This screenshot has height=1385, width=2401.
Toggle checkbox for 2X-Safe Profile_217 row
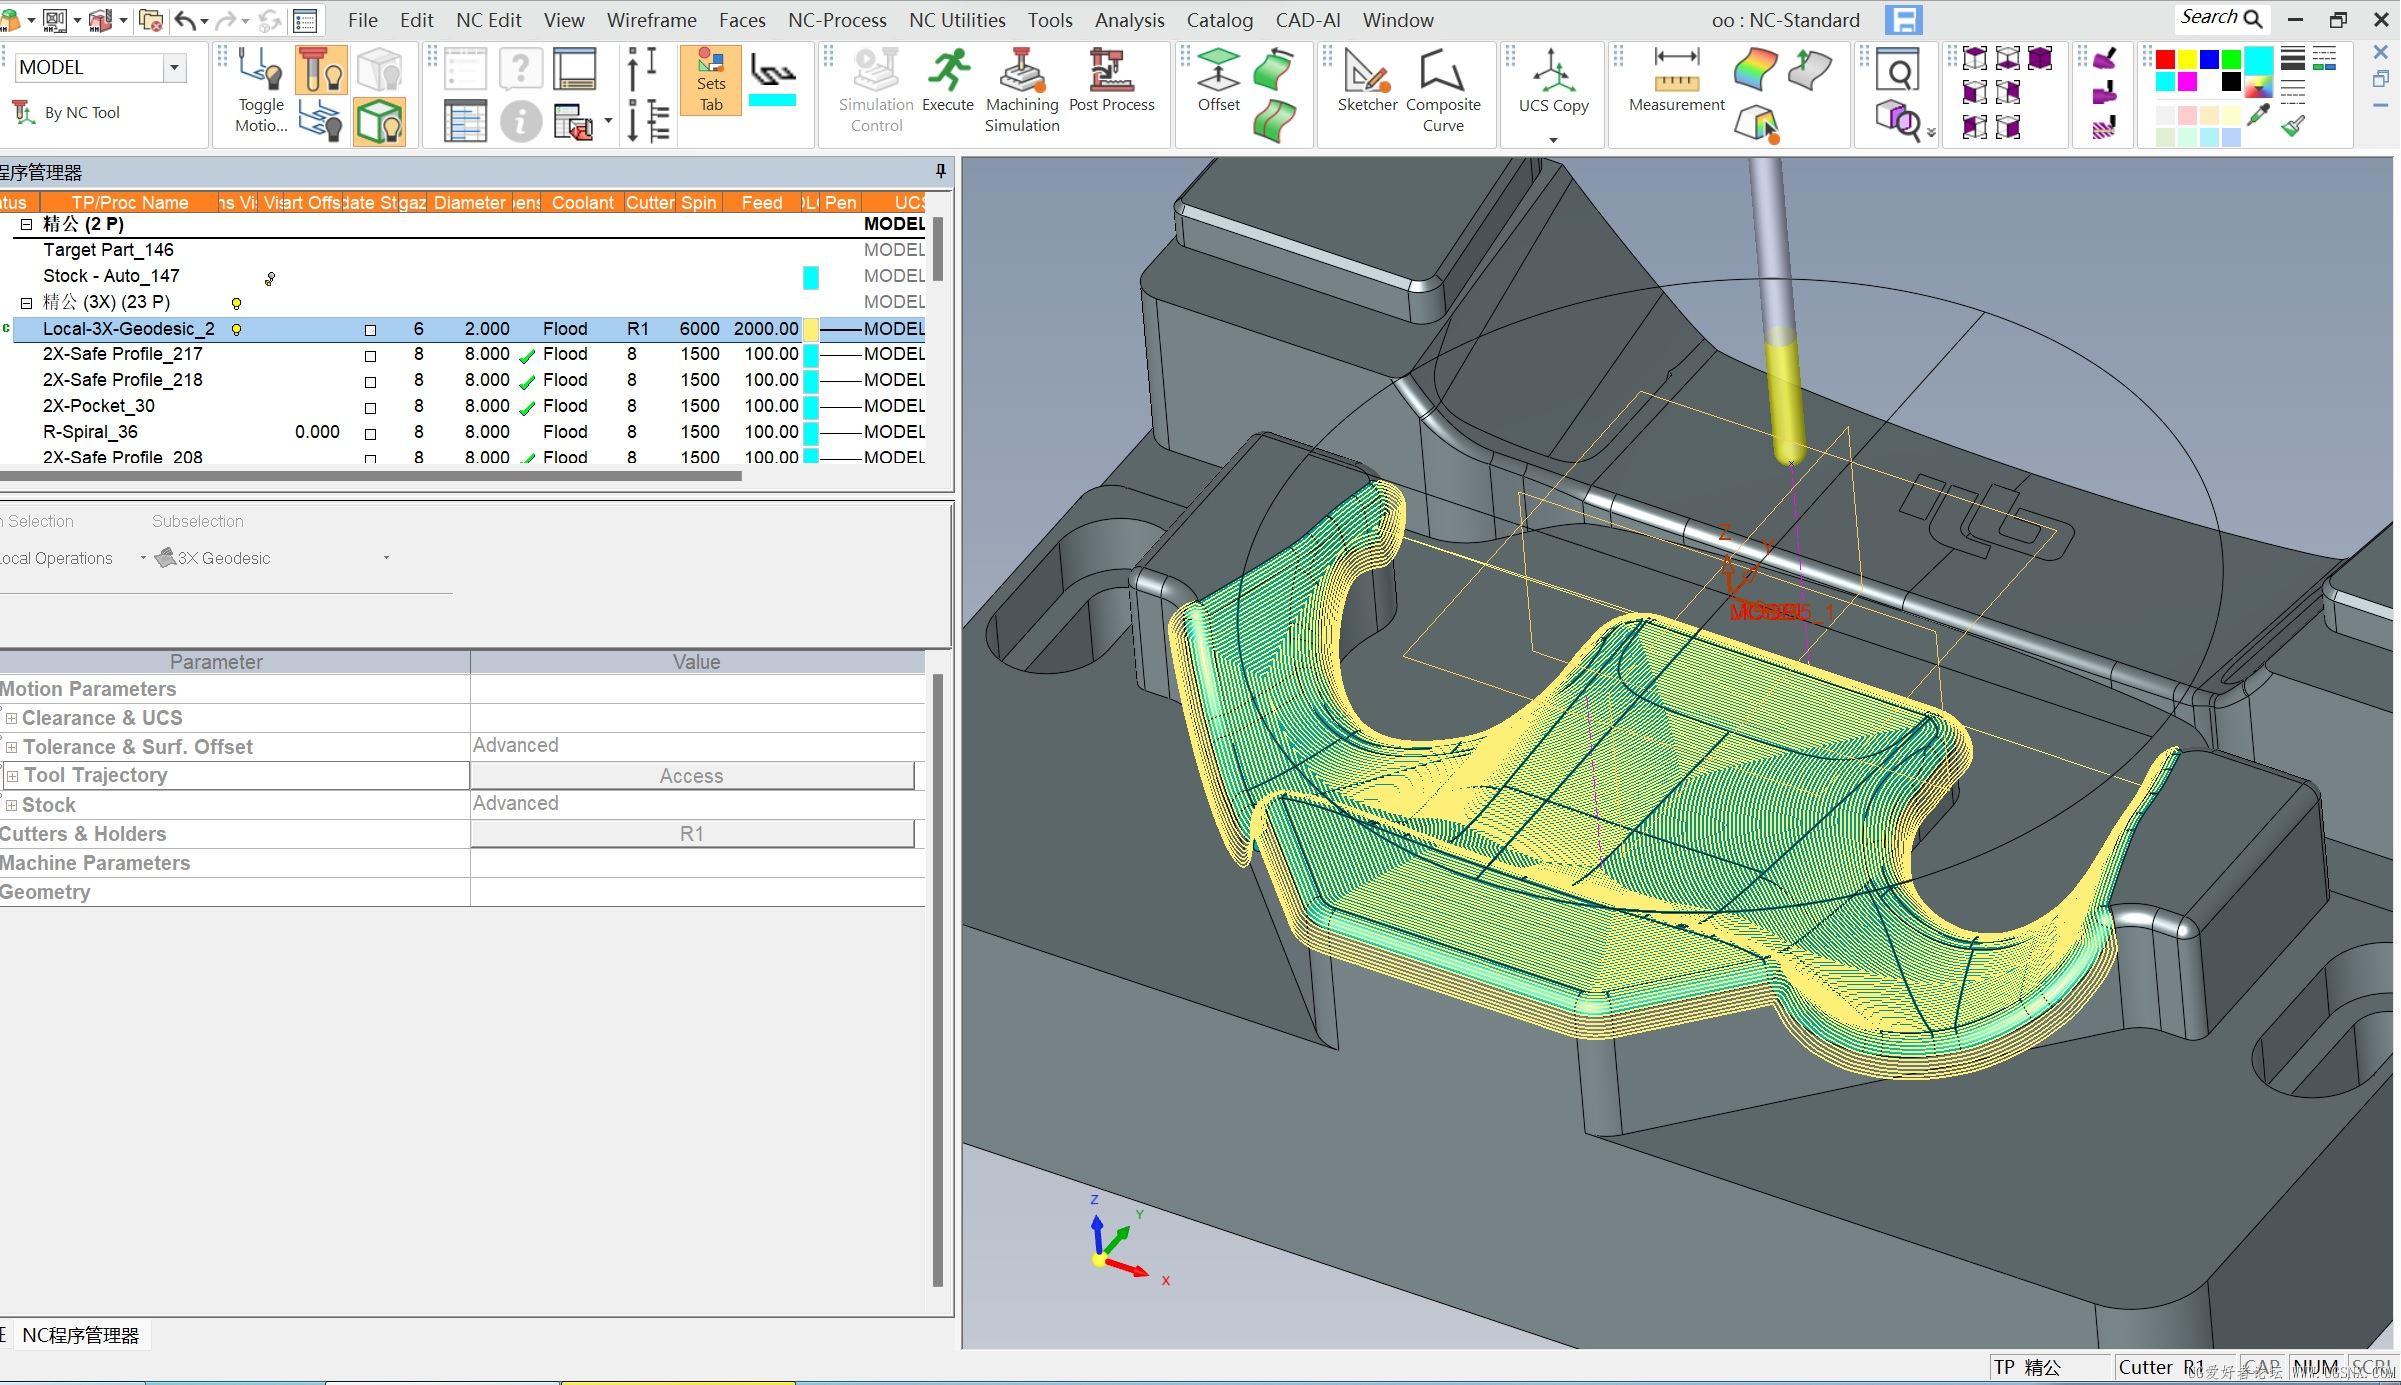coord(370,356)
